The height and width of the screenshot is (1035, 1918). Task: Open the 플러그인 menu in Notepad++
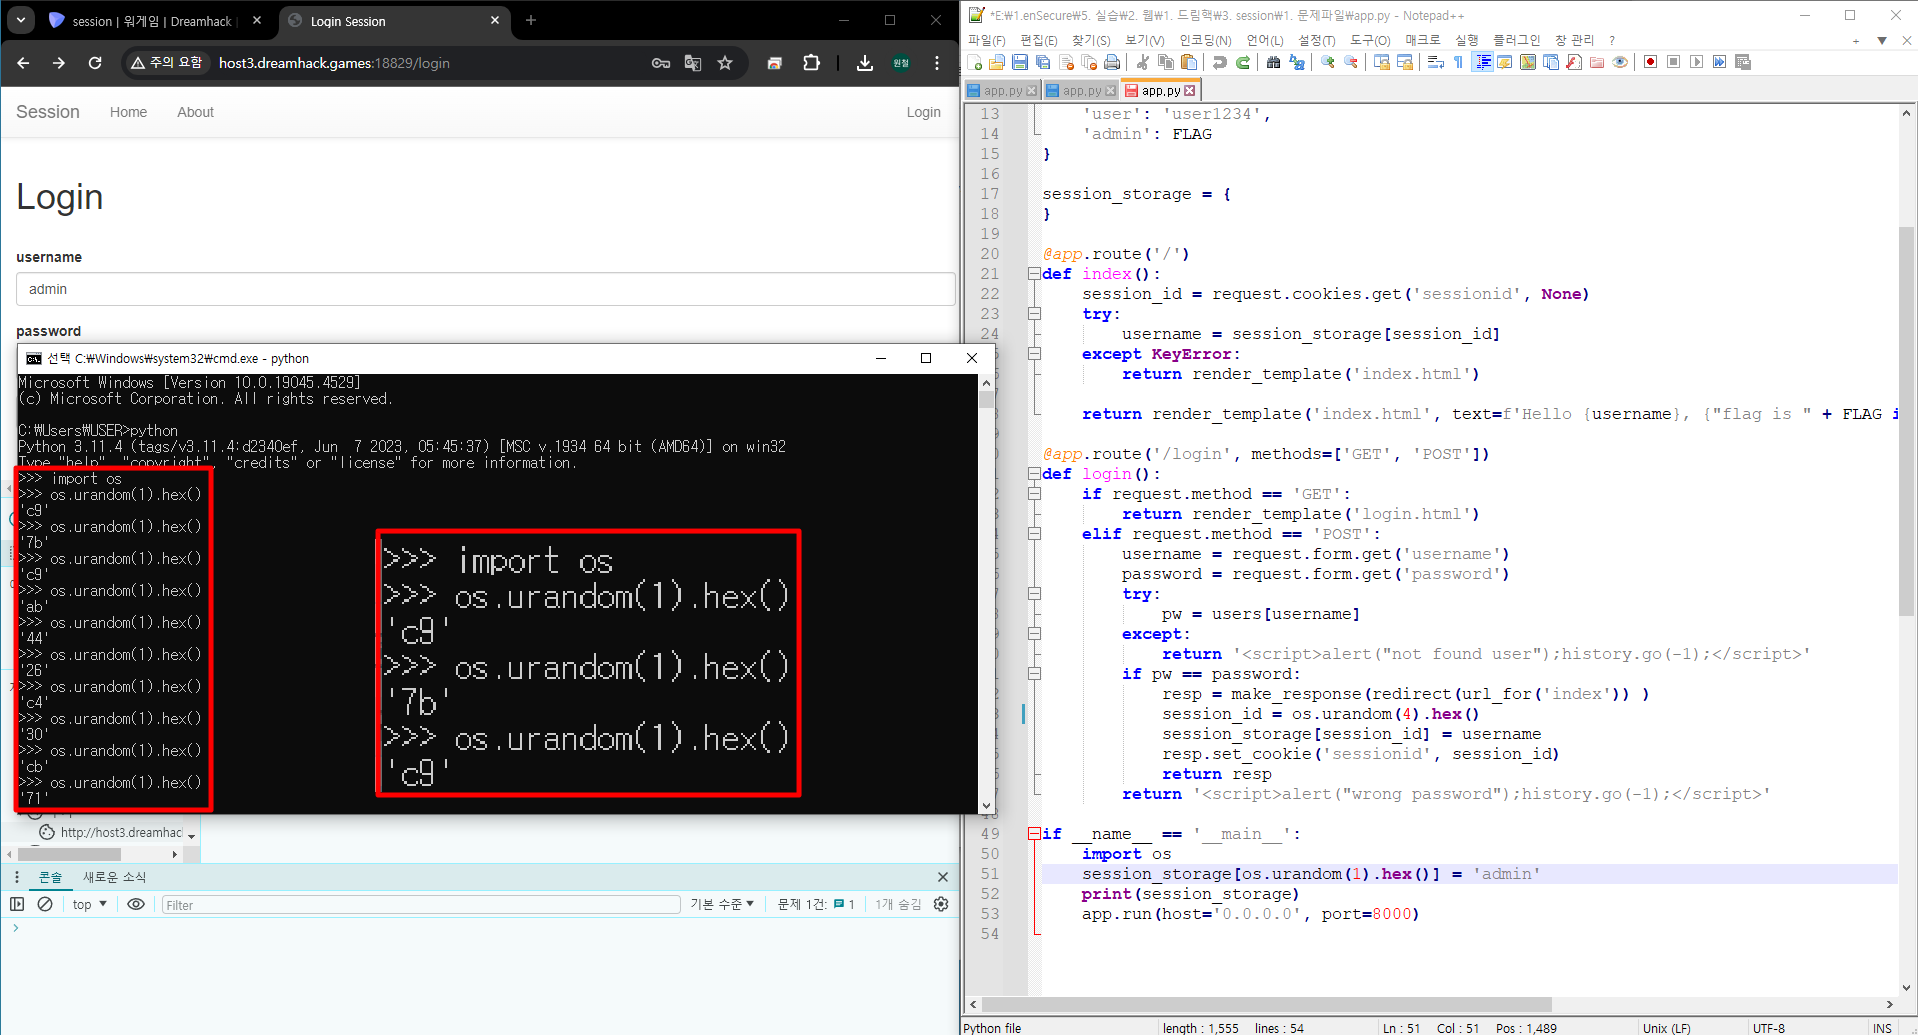pos(1516,40)
